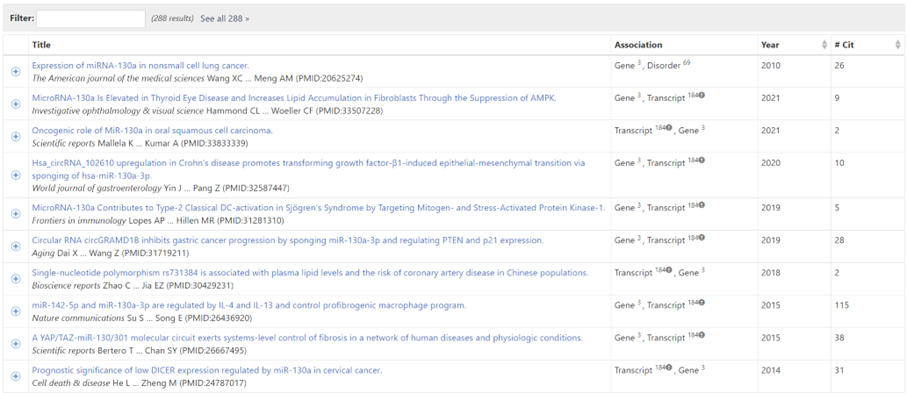Open miR-142-5p and miR-130a-3p article title
The height and width of the screenshot is (393, 907).
[249, 306]
